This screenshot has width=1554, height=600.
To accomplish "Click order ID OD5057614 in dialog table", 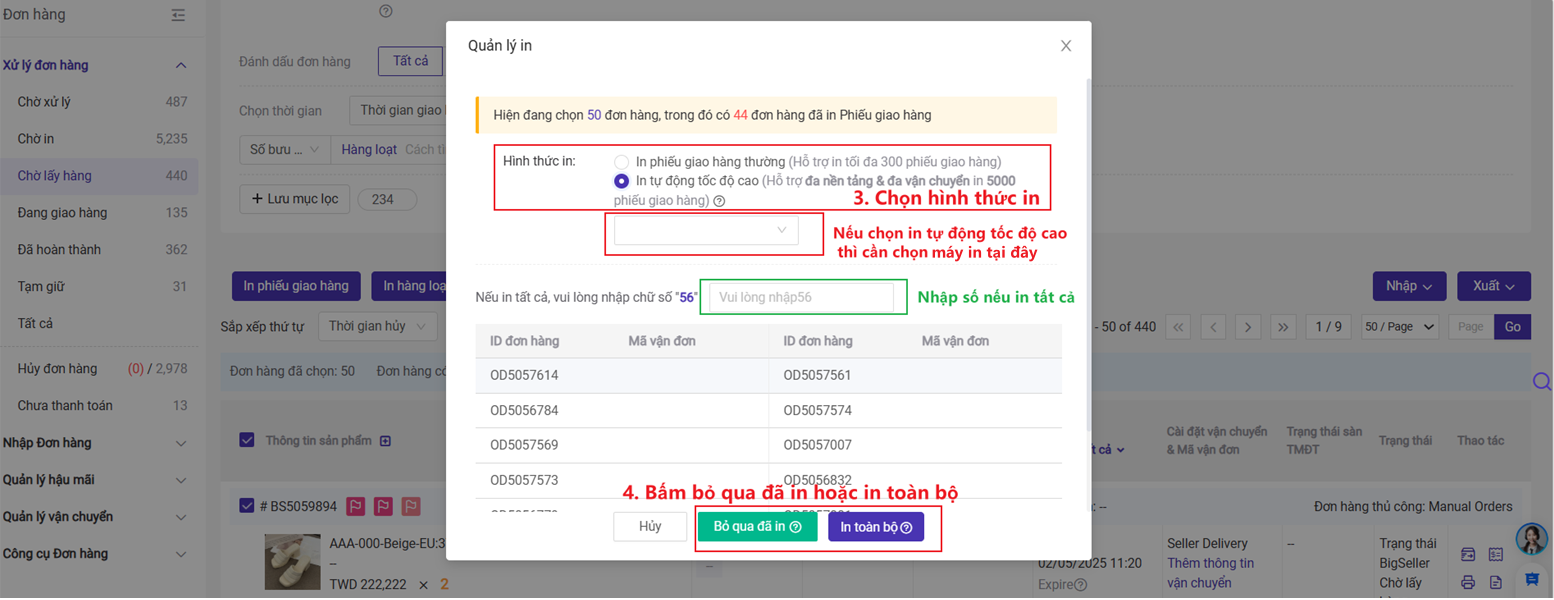I will click(524, 376).
